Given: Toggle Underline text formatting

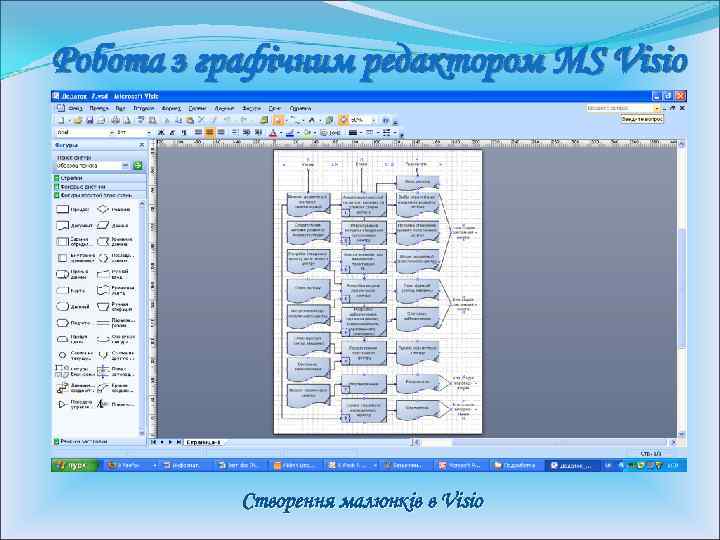Looking at the screenshot, I should coord(184,133).
